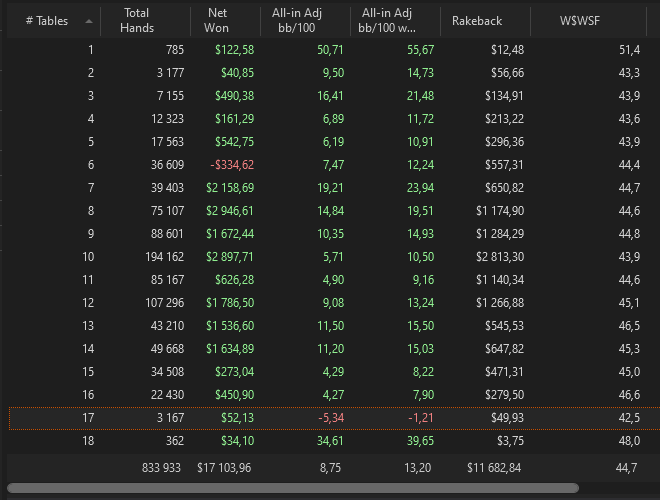
Task: Sort the table by Net Won header
Action: 217,20
